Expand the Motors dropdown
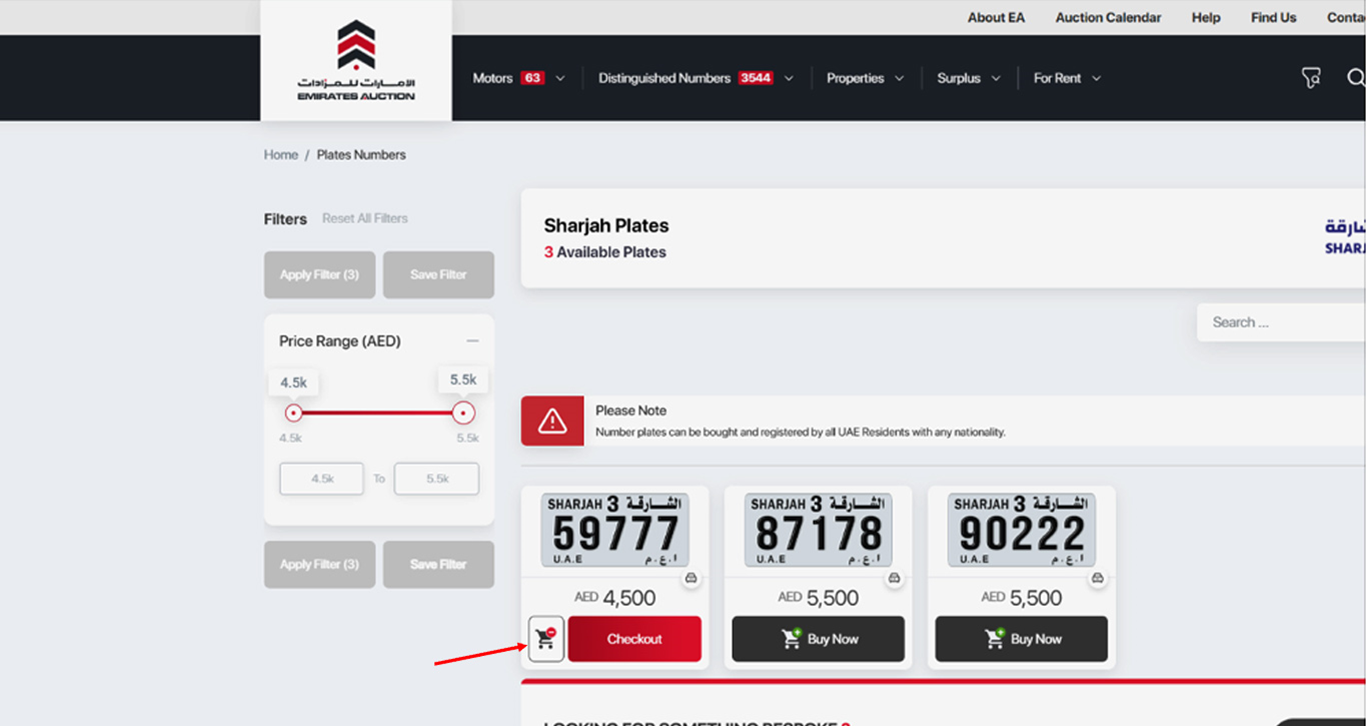The image size is (1366, 726). pyautogui.click(x=560, y=77)
